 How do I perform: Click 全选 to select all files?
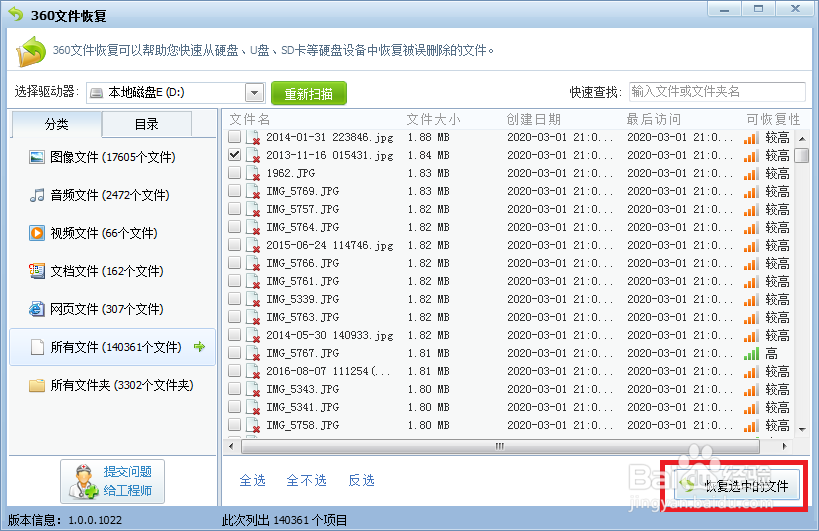252,480
